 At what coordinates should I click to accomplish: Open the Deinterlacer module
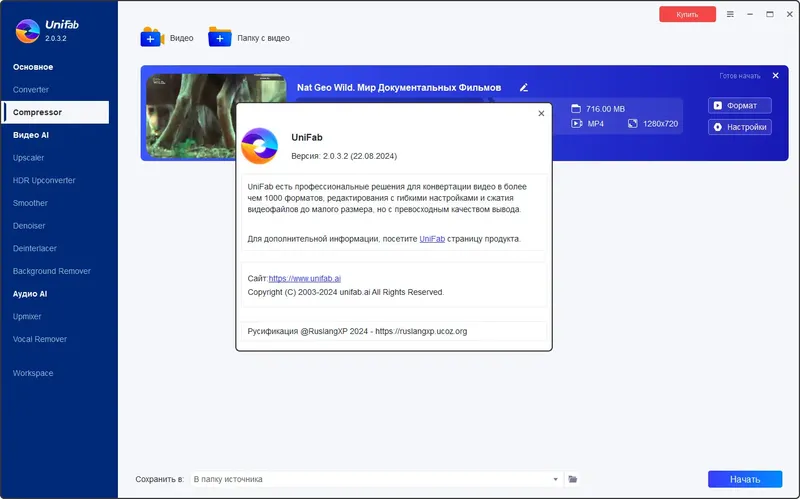[35, 248]
